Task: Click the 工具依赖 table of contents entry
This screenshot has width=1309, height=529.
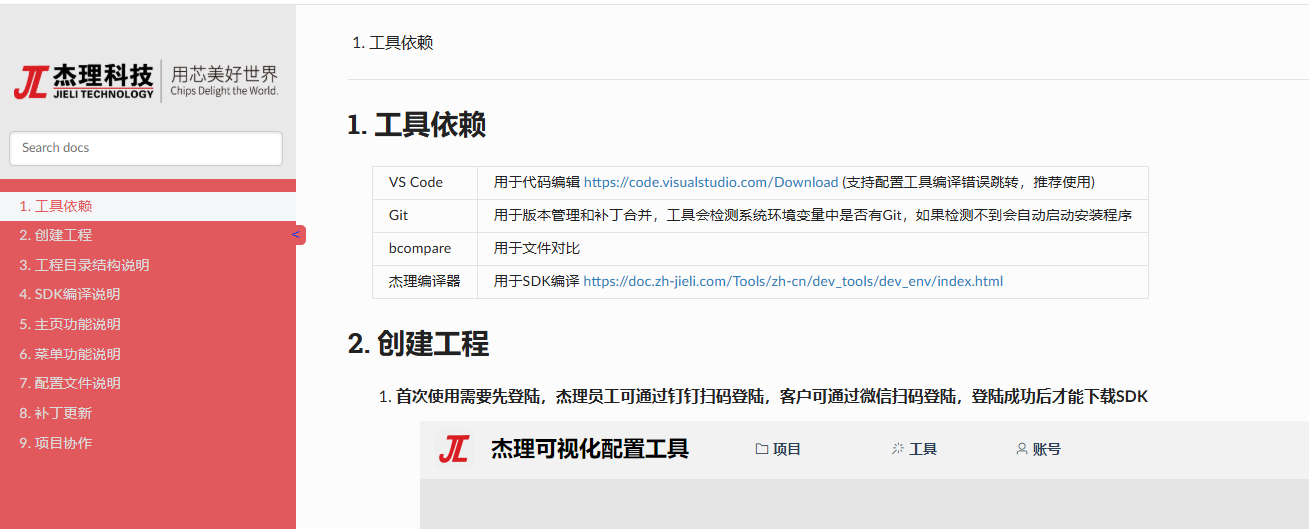Action: [401, 43]
